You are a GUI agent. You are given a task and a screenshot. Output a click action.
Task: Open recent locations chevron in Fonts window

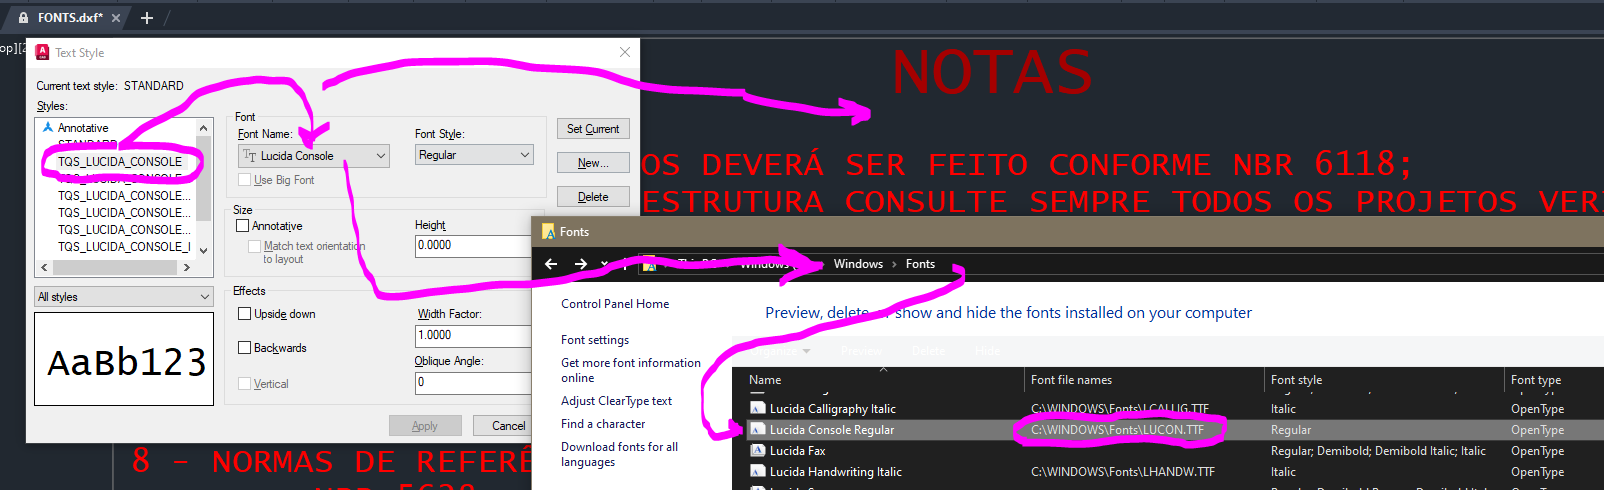pyautogui.click(x=605, y=264)
